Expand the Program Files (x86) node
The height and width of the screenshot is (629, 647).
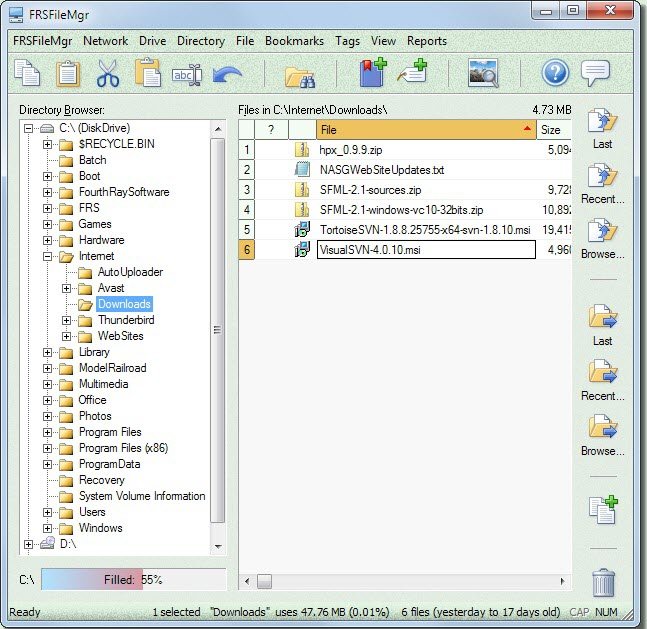(x=47, y=448)
